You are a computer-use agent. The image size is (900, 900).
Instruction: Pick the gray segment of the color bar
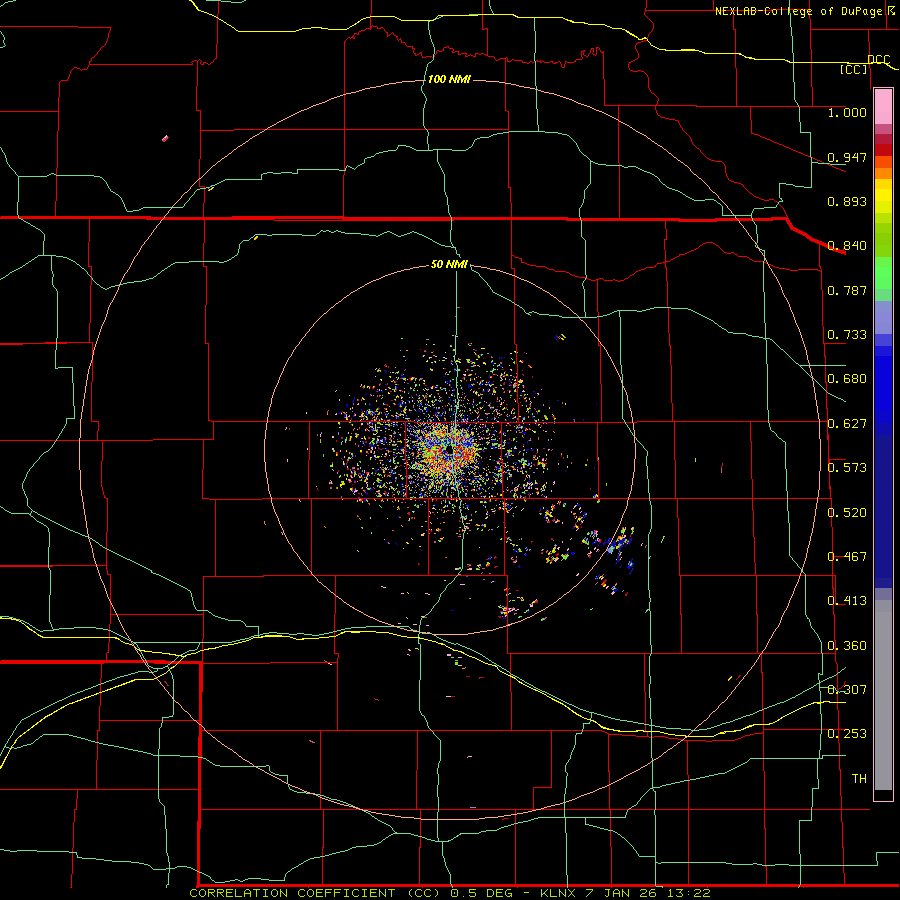(883, 697)
